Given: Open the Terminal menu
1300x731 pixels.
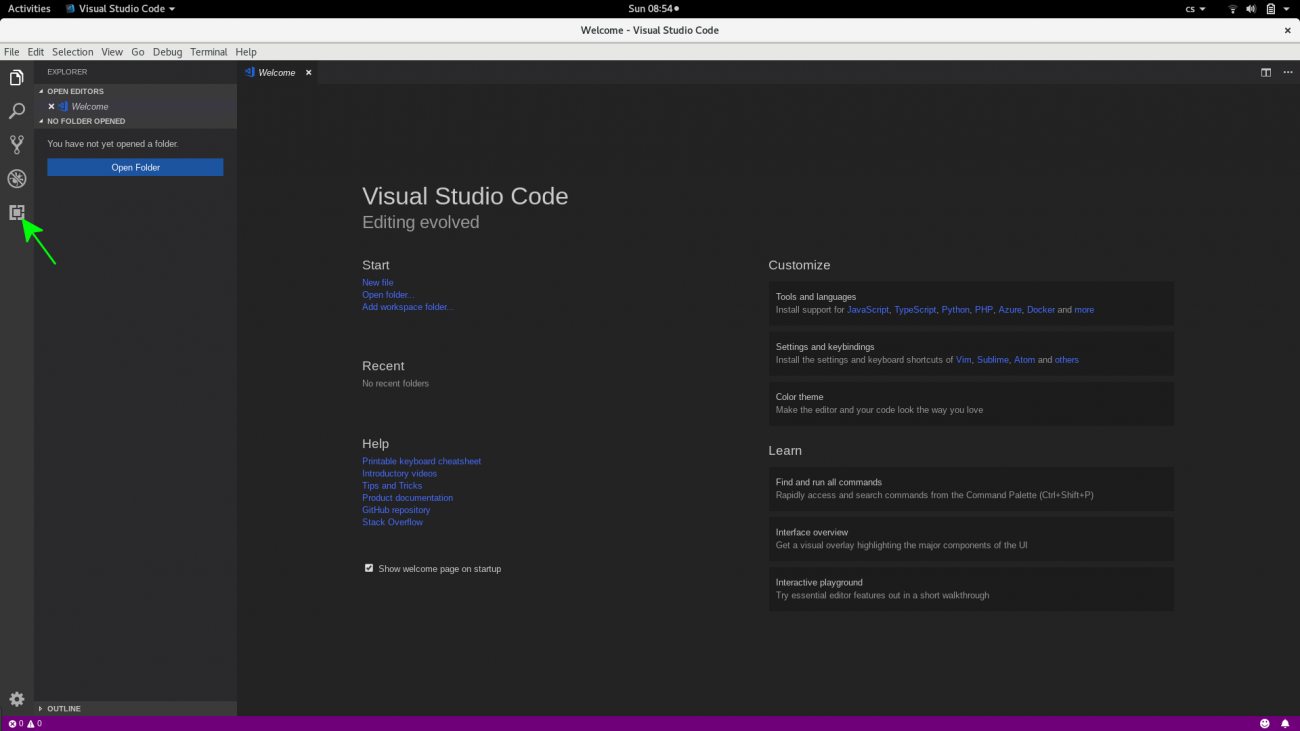Looking at the screenshot, I should (x=209, y=52).
